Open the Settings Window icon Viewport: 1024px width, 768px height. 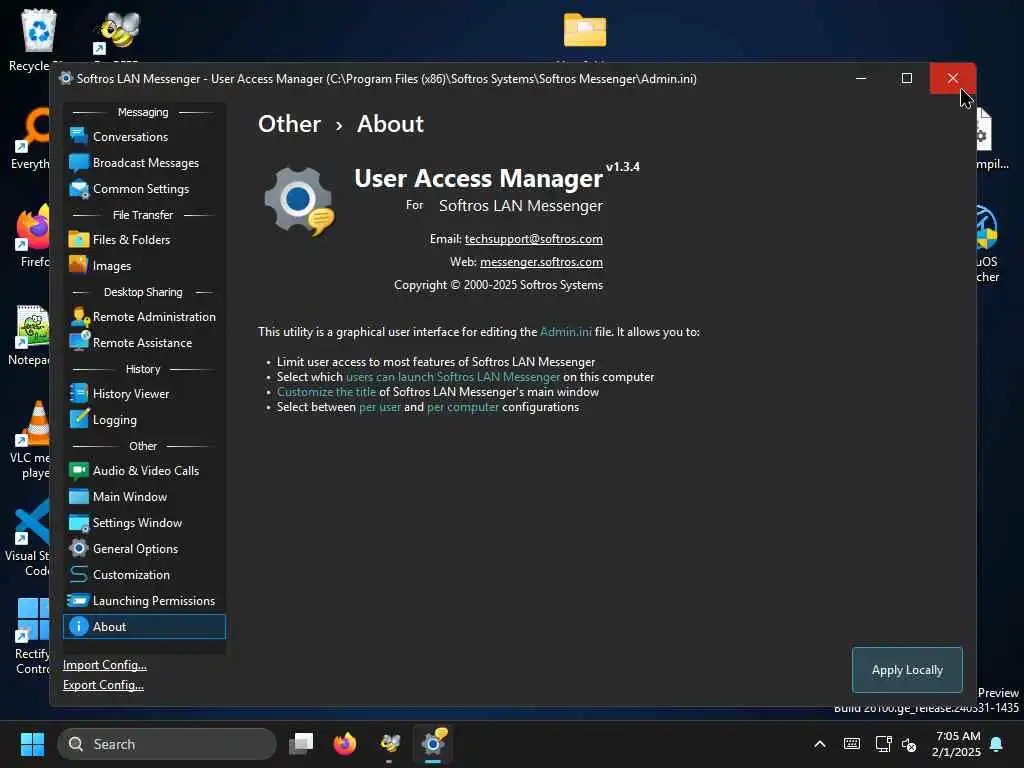(78, 522)
